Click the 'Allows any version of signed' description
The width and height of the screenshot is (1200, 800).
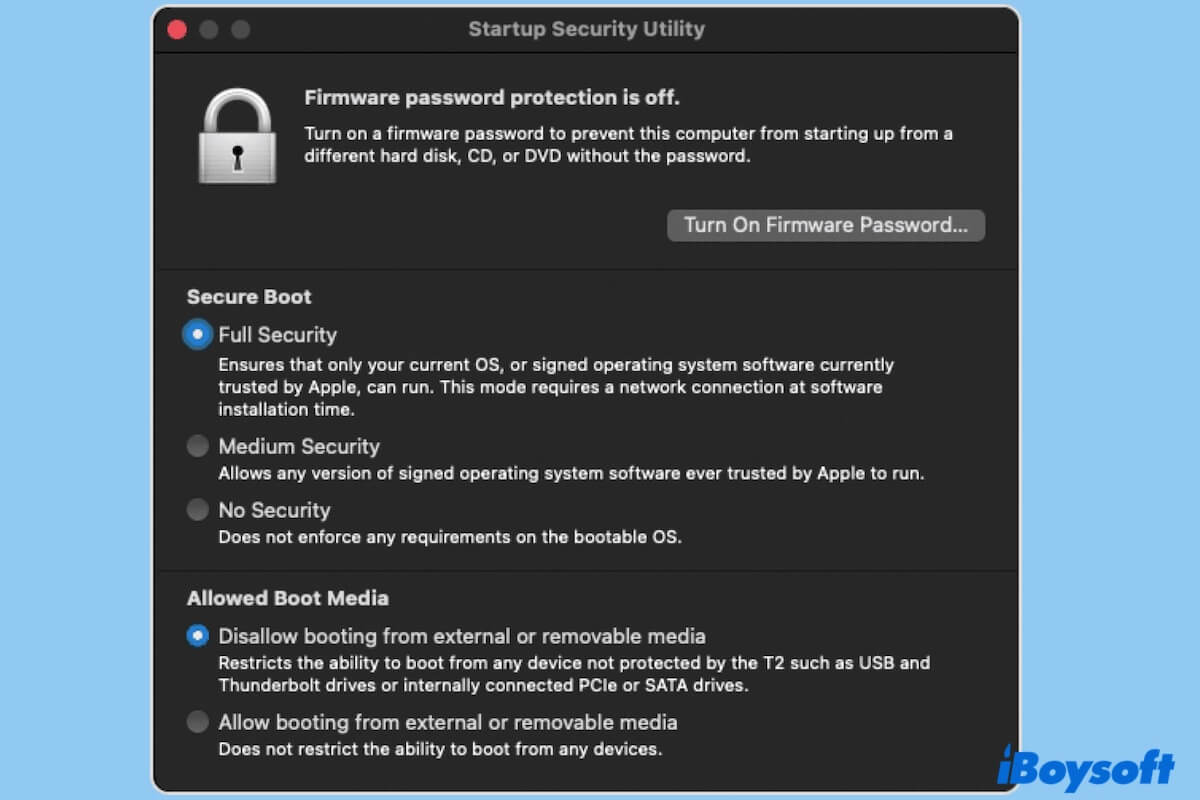[x=571, y=473]
